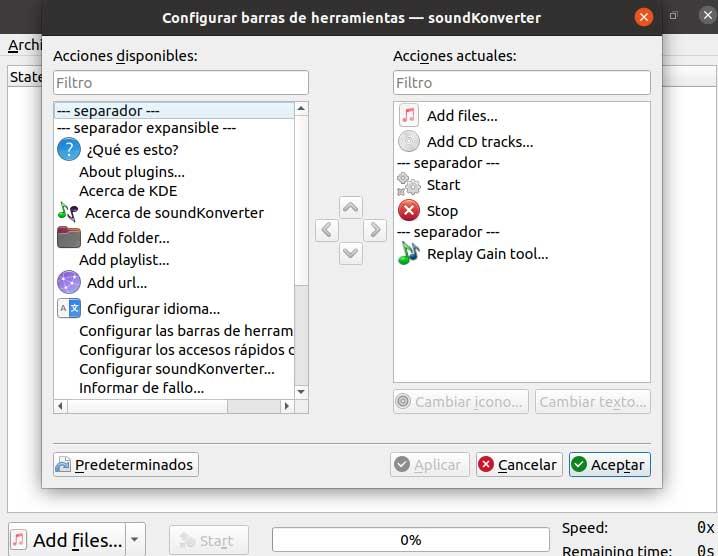Click the State column header in the main window
The height and width of the screenshot is (556, 718).
(26, 76)
